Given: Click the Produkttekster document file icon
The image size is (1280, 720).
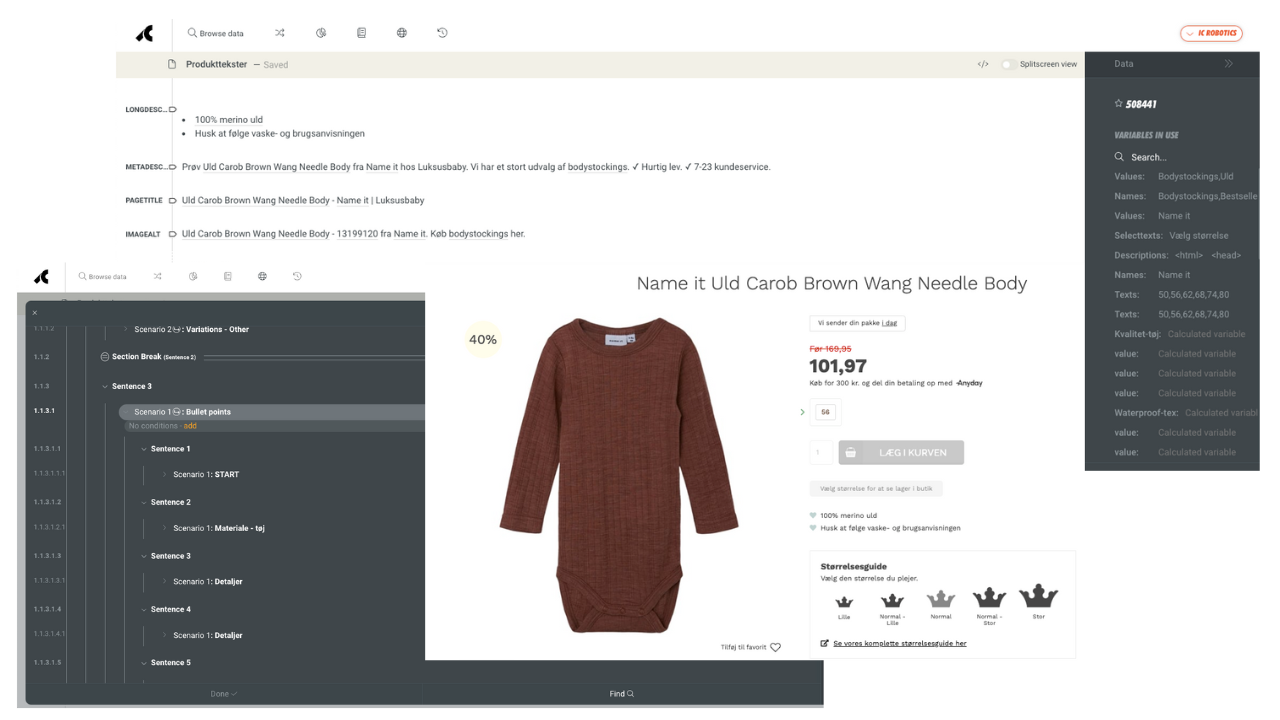Looking at the screenshot, I should [x=172, y=64].
